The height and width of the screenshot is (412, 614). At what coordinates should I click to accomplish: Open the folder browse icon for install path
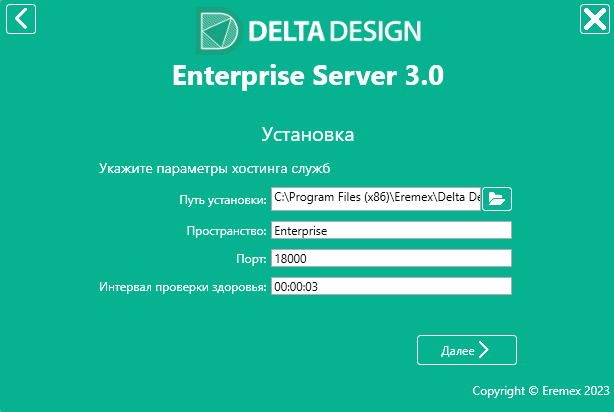[497, 199]
